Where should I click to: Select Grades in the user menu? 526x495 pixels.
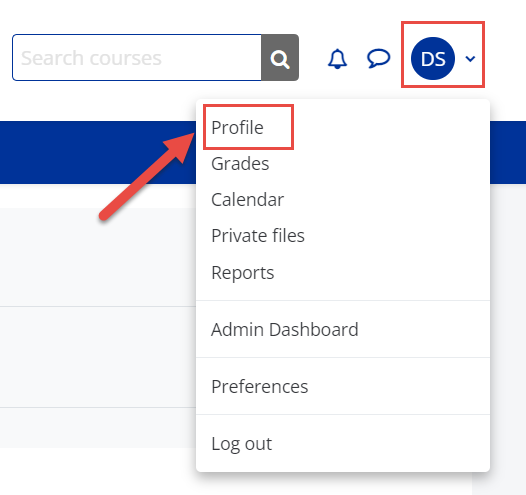(x=240, y=164)
